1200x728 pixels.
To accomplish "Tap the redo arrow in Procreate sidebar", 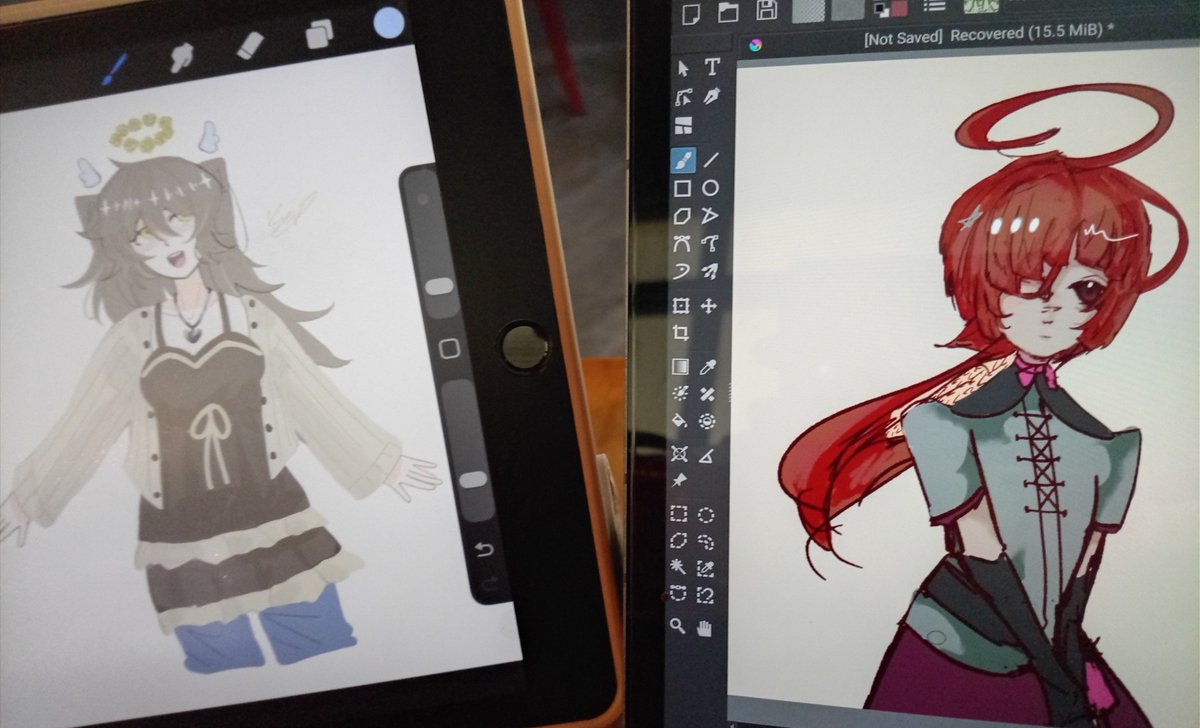I will [489, 583].
